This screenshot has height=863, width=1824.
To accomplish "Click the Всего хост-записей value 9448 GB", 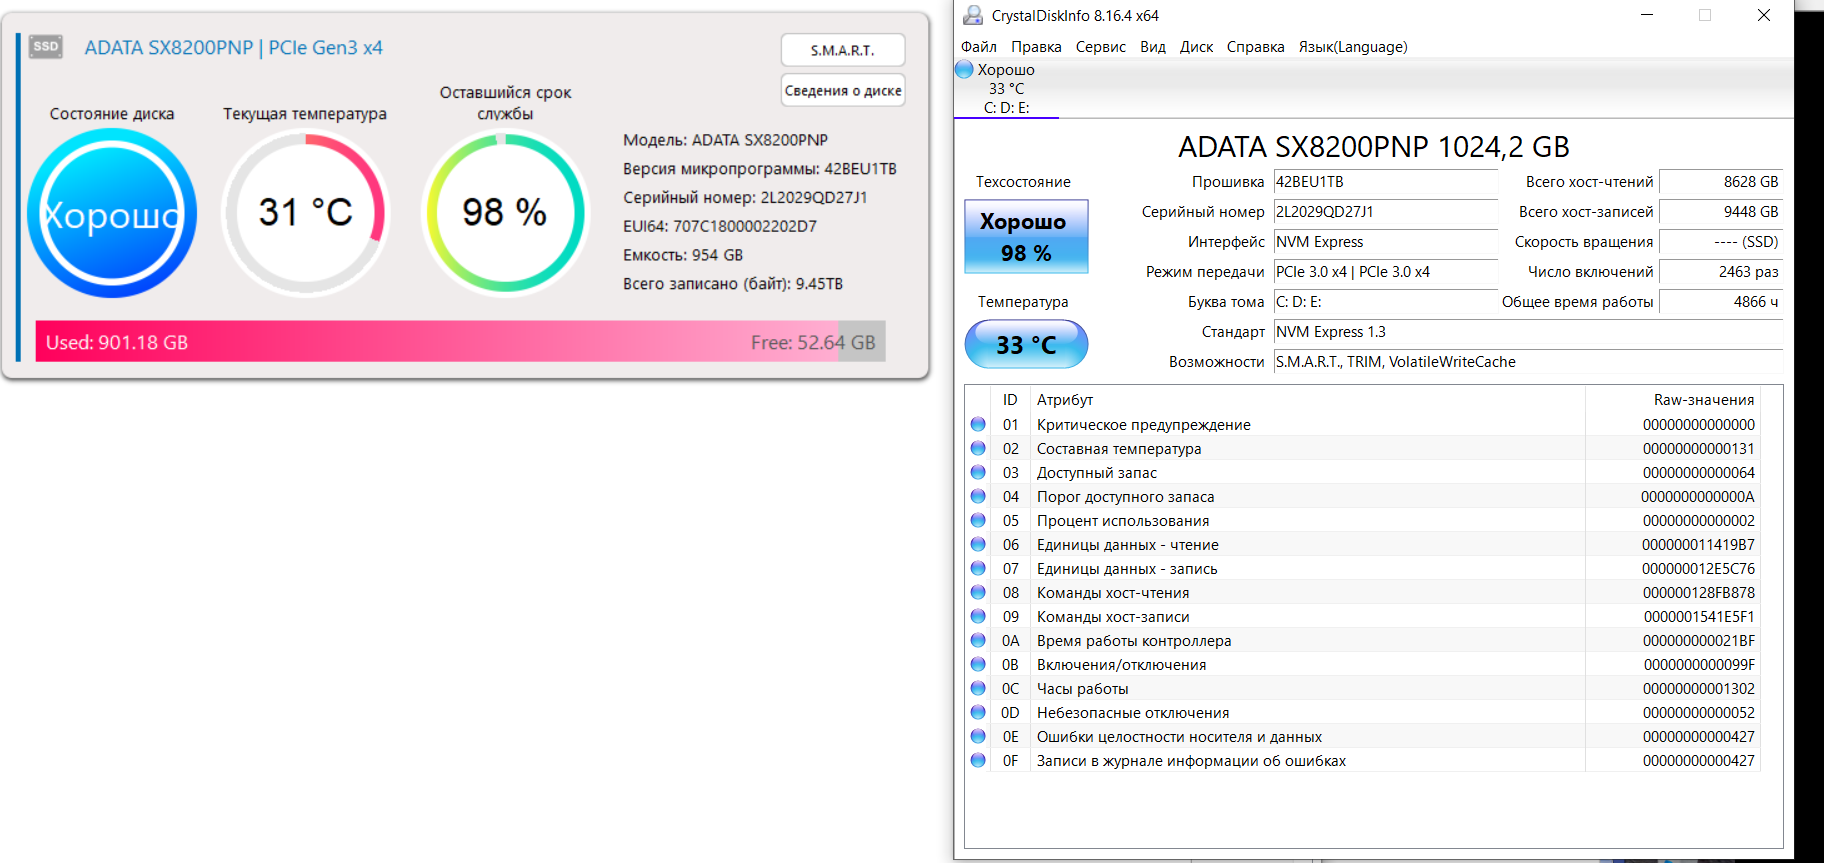I will point(1721,212).
